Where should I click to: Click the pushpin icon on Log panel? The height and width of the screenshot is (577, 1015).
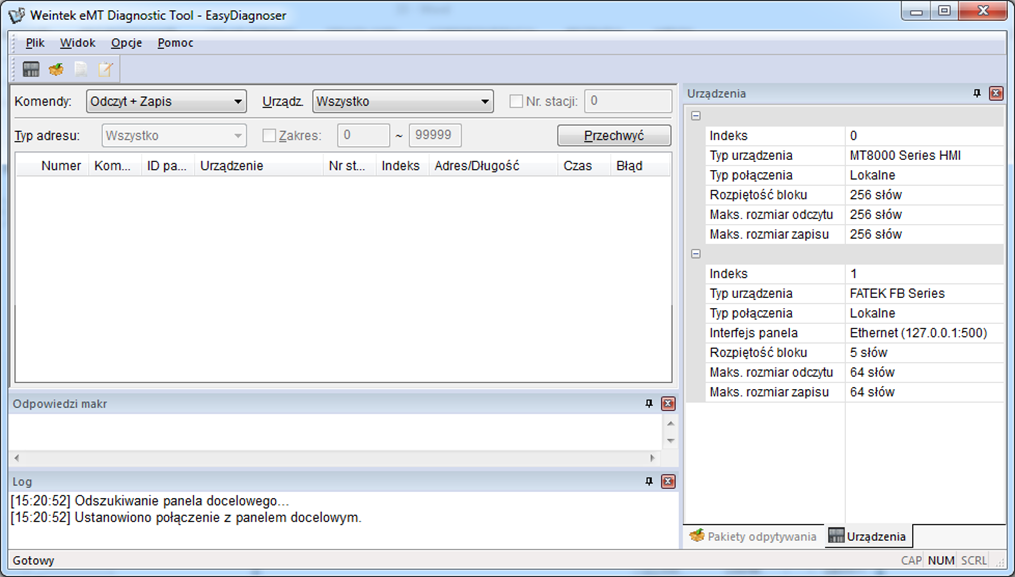[x=649, y=481]
